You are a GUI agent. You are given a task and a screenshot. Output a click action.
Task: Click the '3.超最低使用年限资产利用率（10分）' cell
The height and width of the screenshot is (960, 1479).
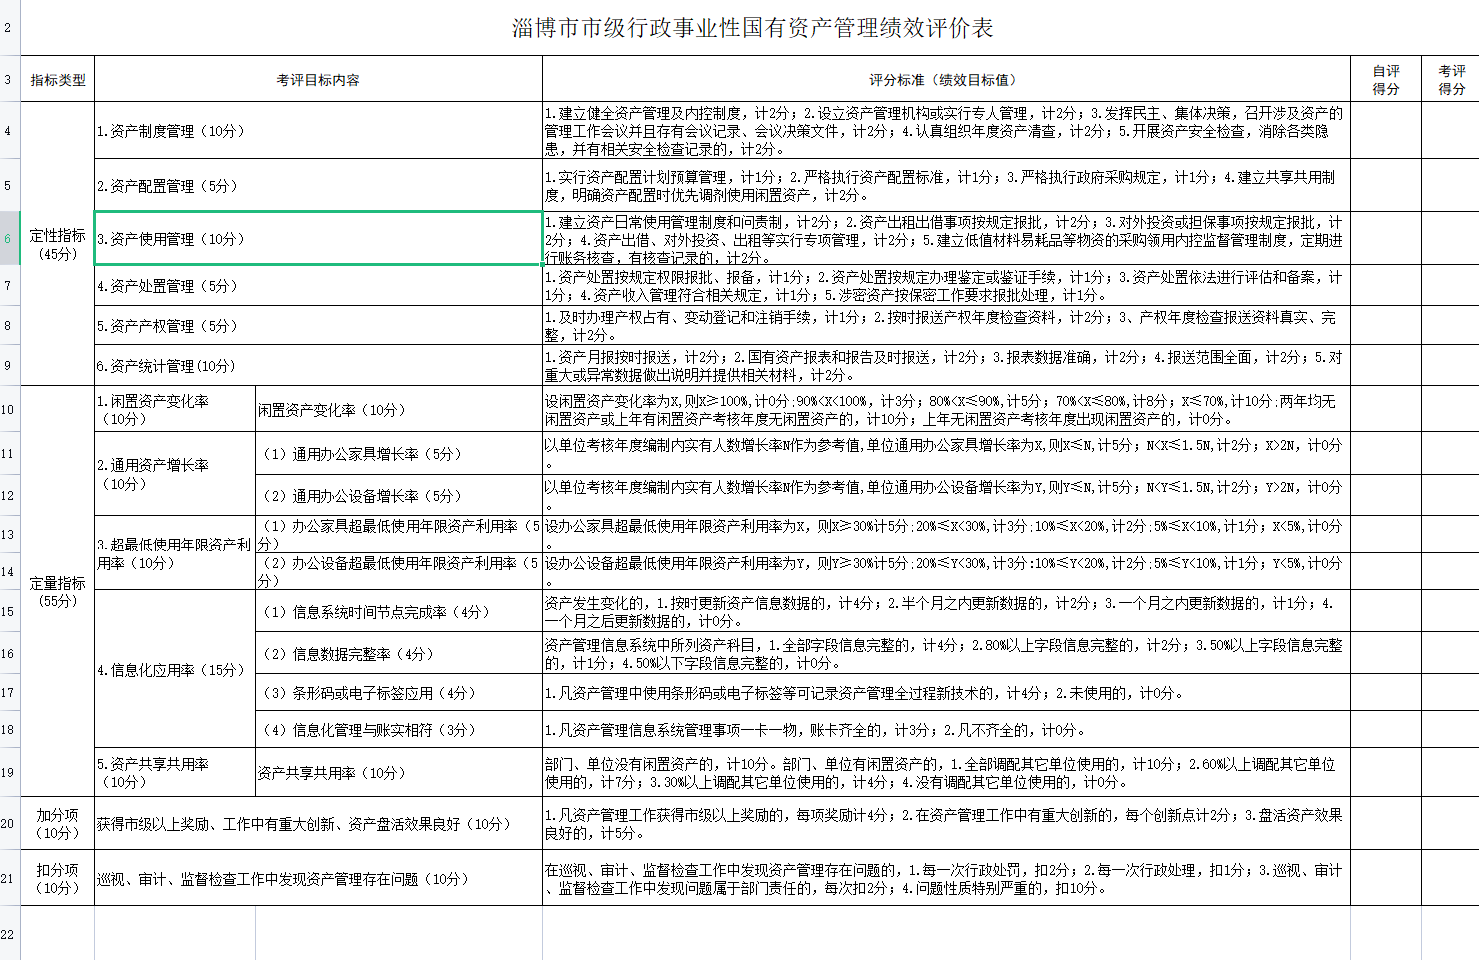tap(175, 553)
